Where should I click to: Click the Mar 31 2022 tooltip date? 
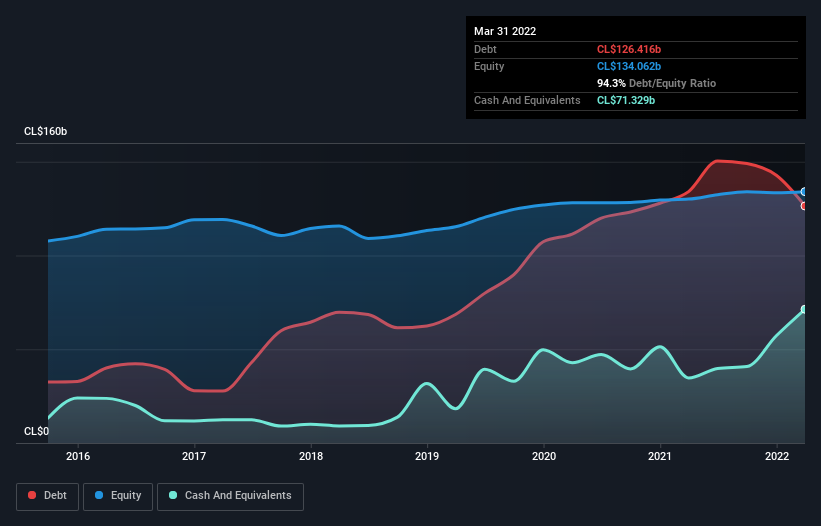pos(505,31)
